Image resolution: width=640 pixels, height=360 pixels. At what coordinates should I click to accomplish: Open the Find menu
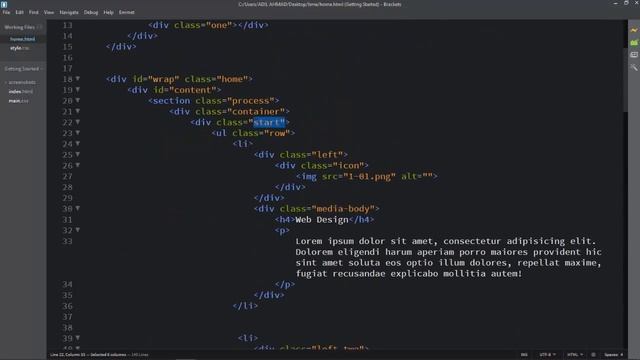tap(33, 13)
